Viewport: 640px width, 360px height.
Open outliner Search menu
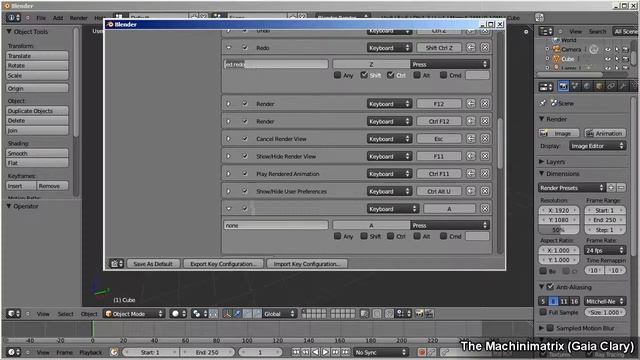pyautogui.click(x=597, y=31)
